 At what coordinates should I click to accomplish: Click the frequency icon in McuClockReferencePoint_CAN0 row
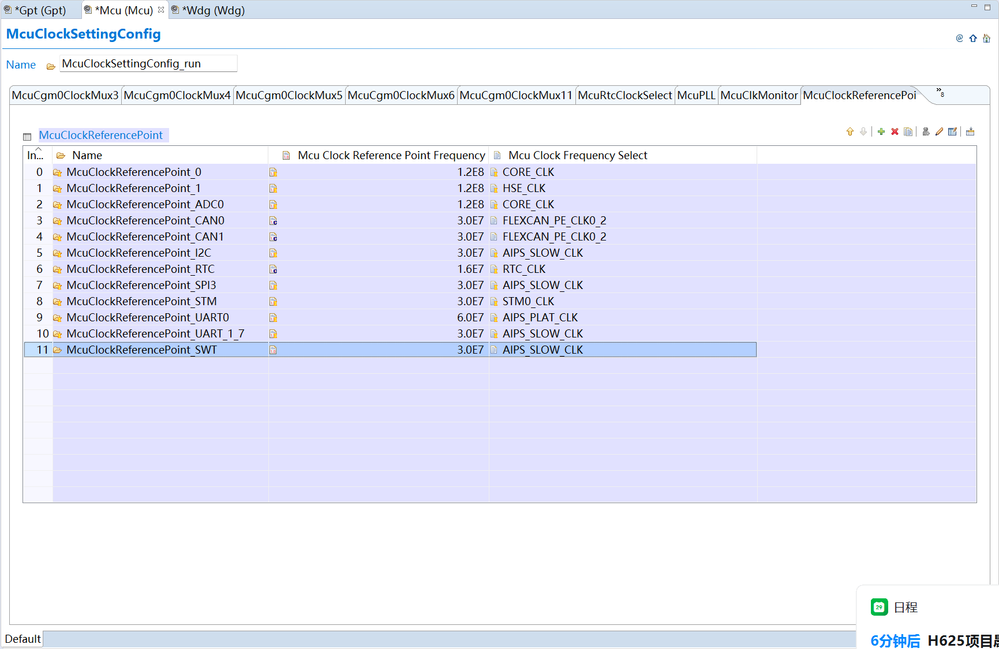tap(273, 221)
